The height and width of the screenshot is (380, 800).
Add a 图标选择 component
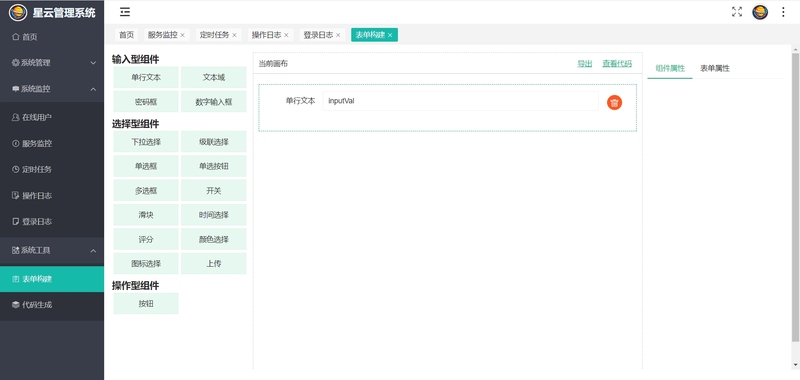(x=146, y=264)
